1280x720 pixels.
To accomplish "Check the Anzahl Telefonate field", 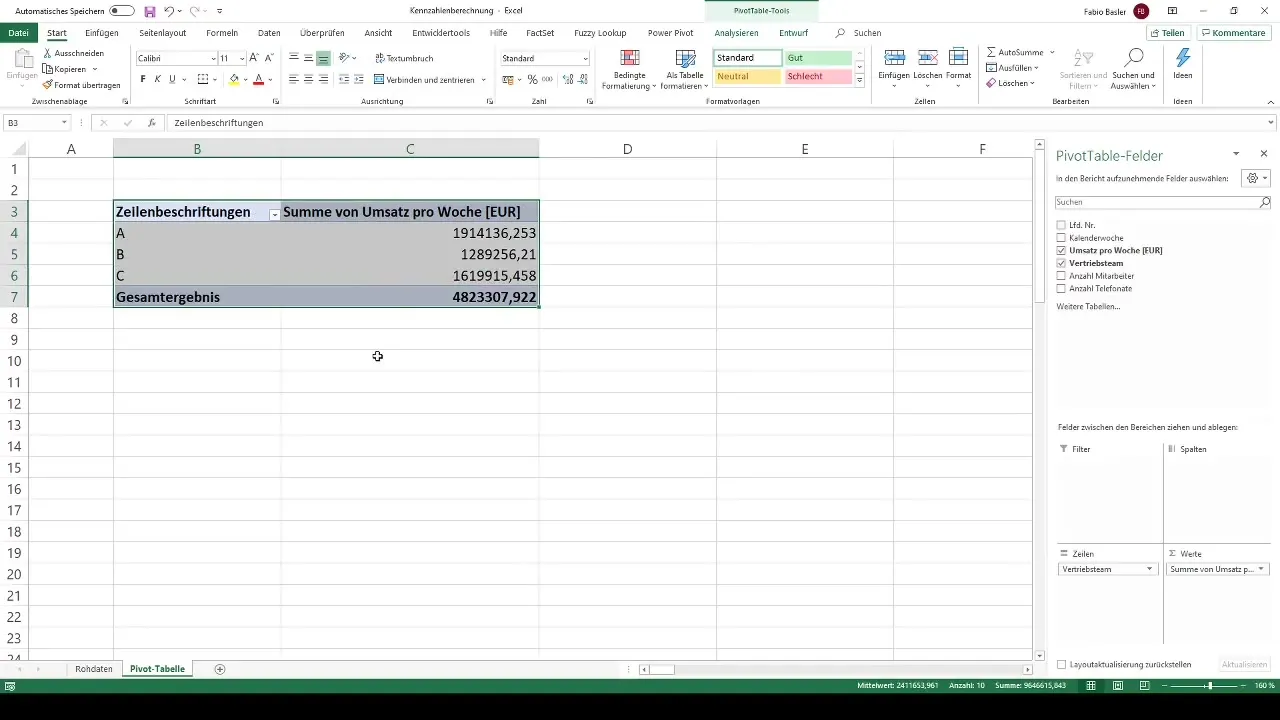I will (1061, 288).
